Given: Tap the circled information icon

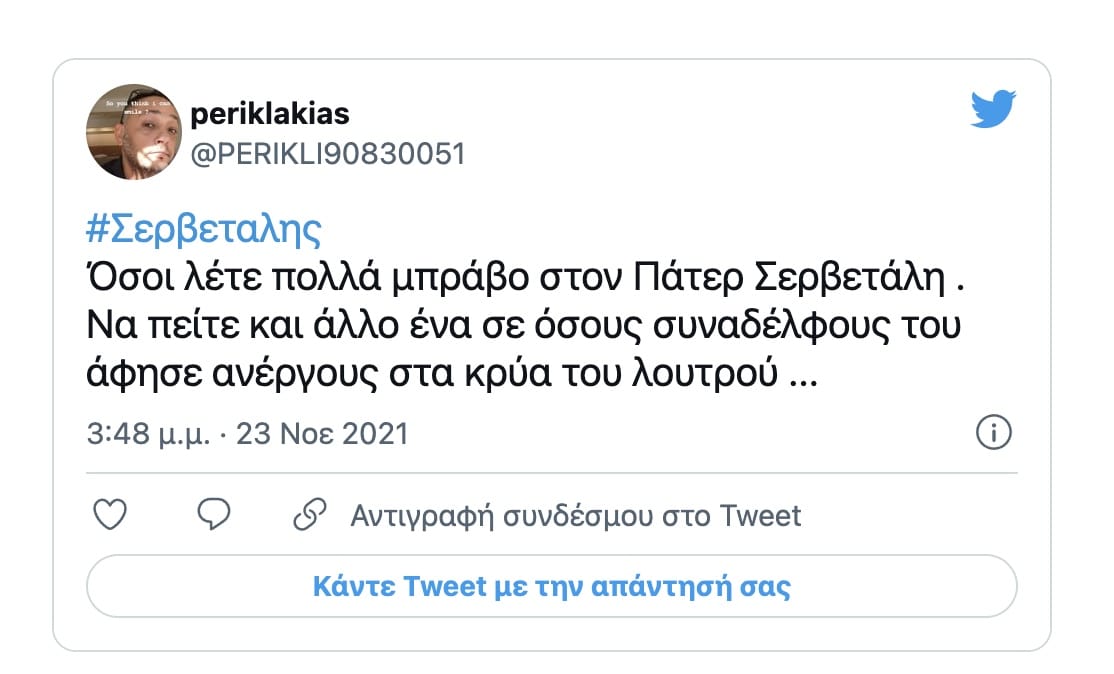Looking at the screenshot, I should click(x=994, y=434).
